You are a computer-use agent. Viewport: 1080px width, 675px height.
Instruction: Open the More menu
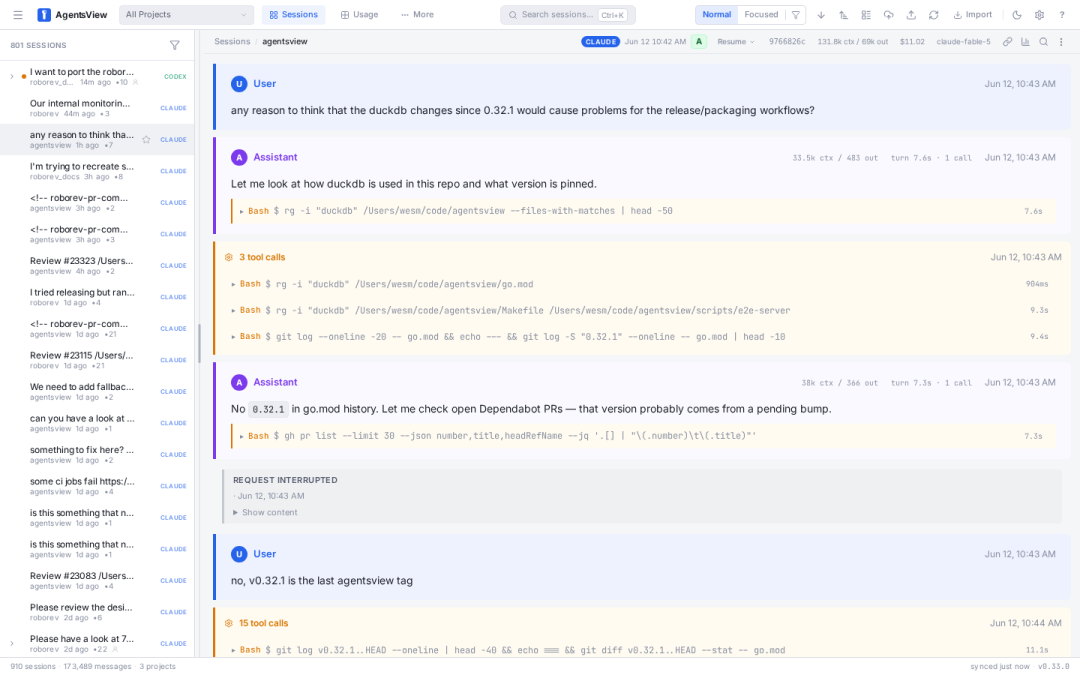click(417, 14)
